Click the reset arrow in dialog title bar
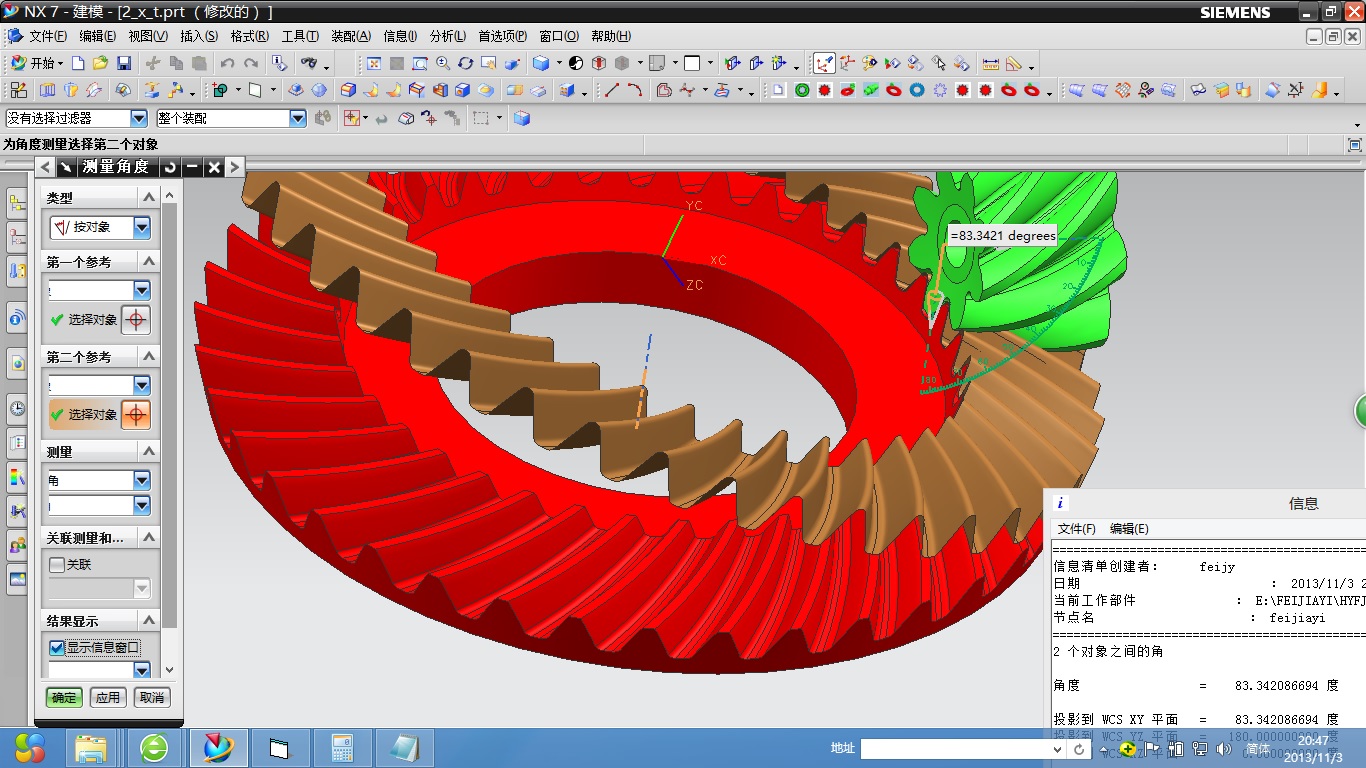Screen dimensions: 1366x768 170,167
